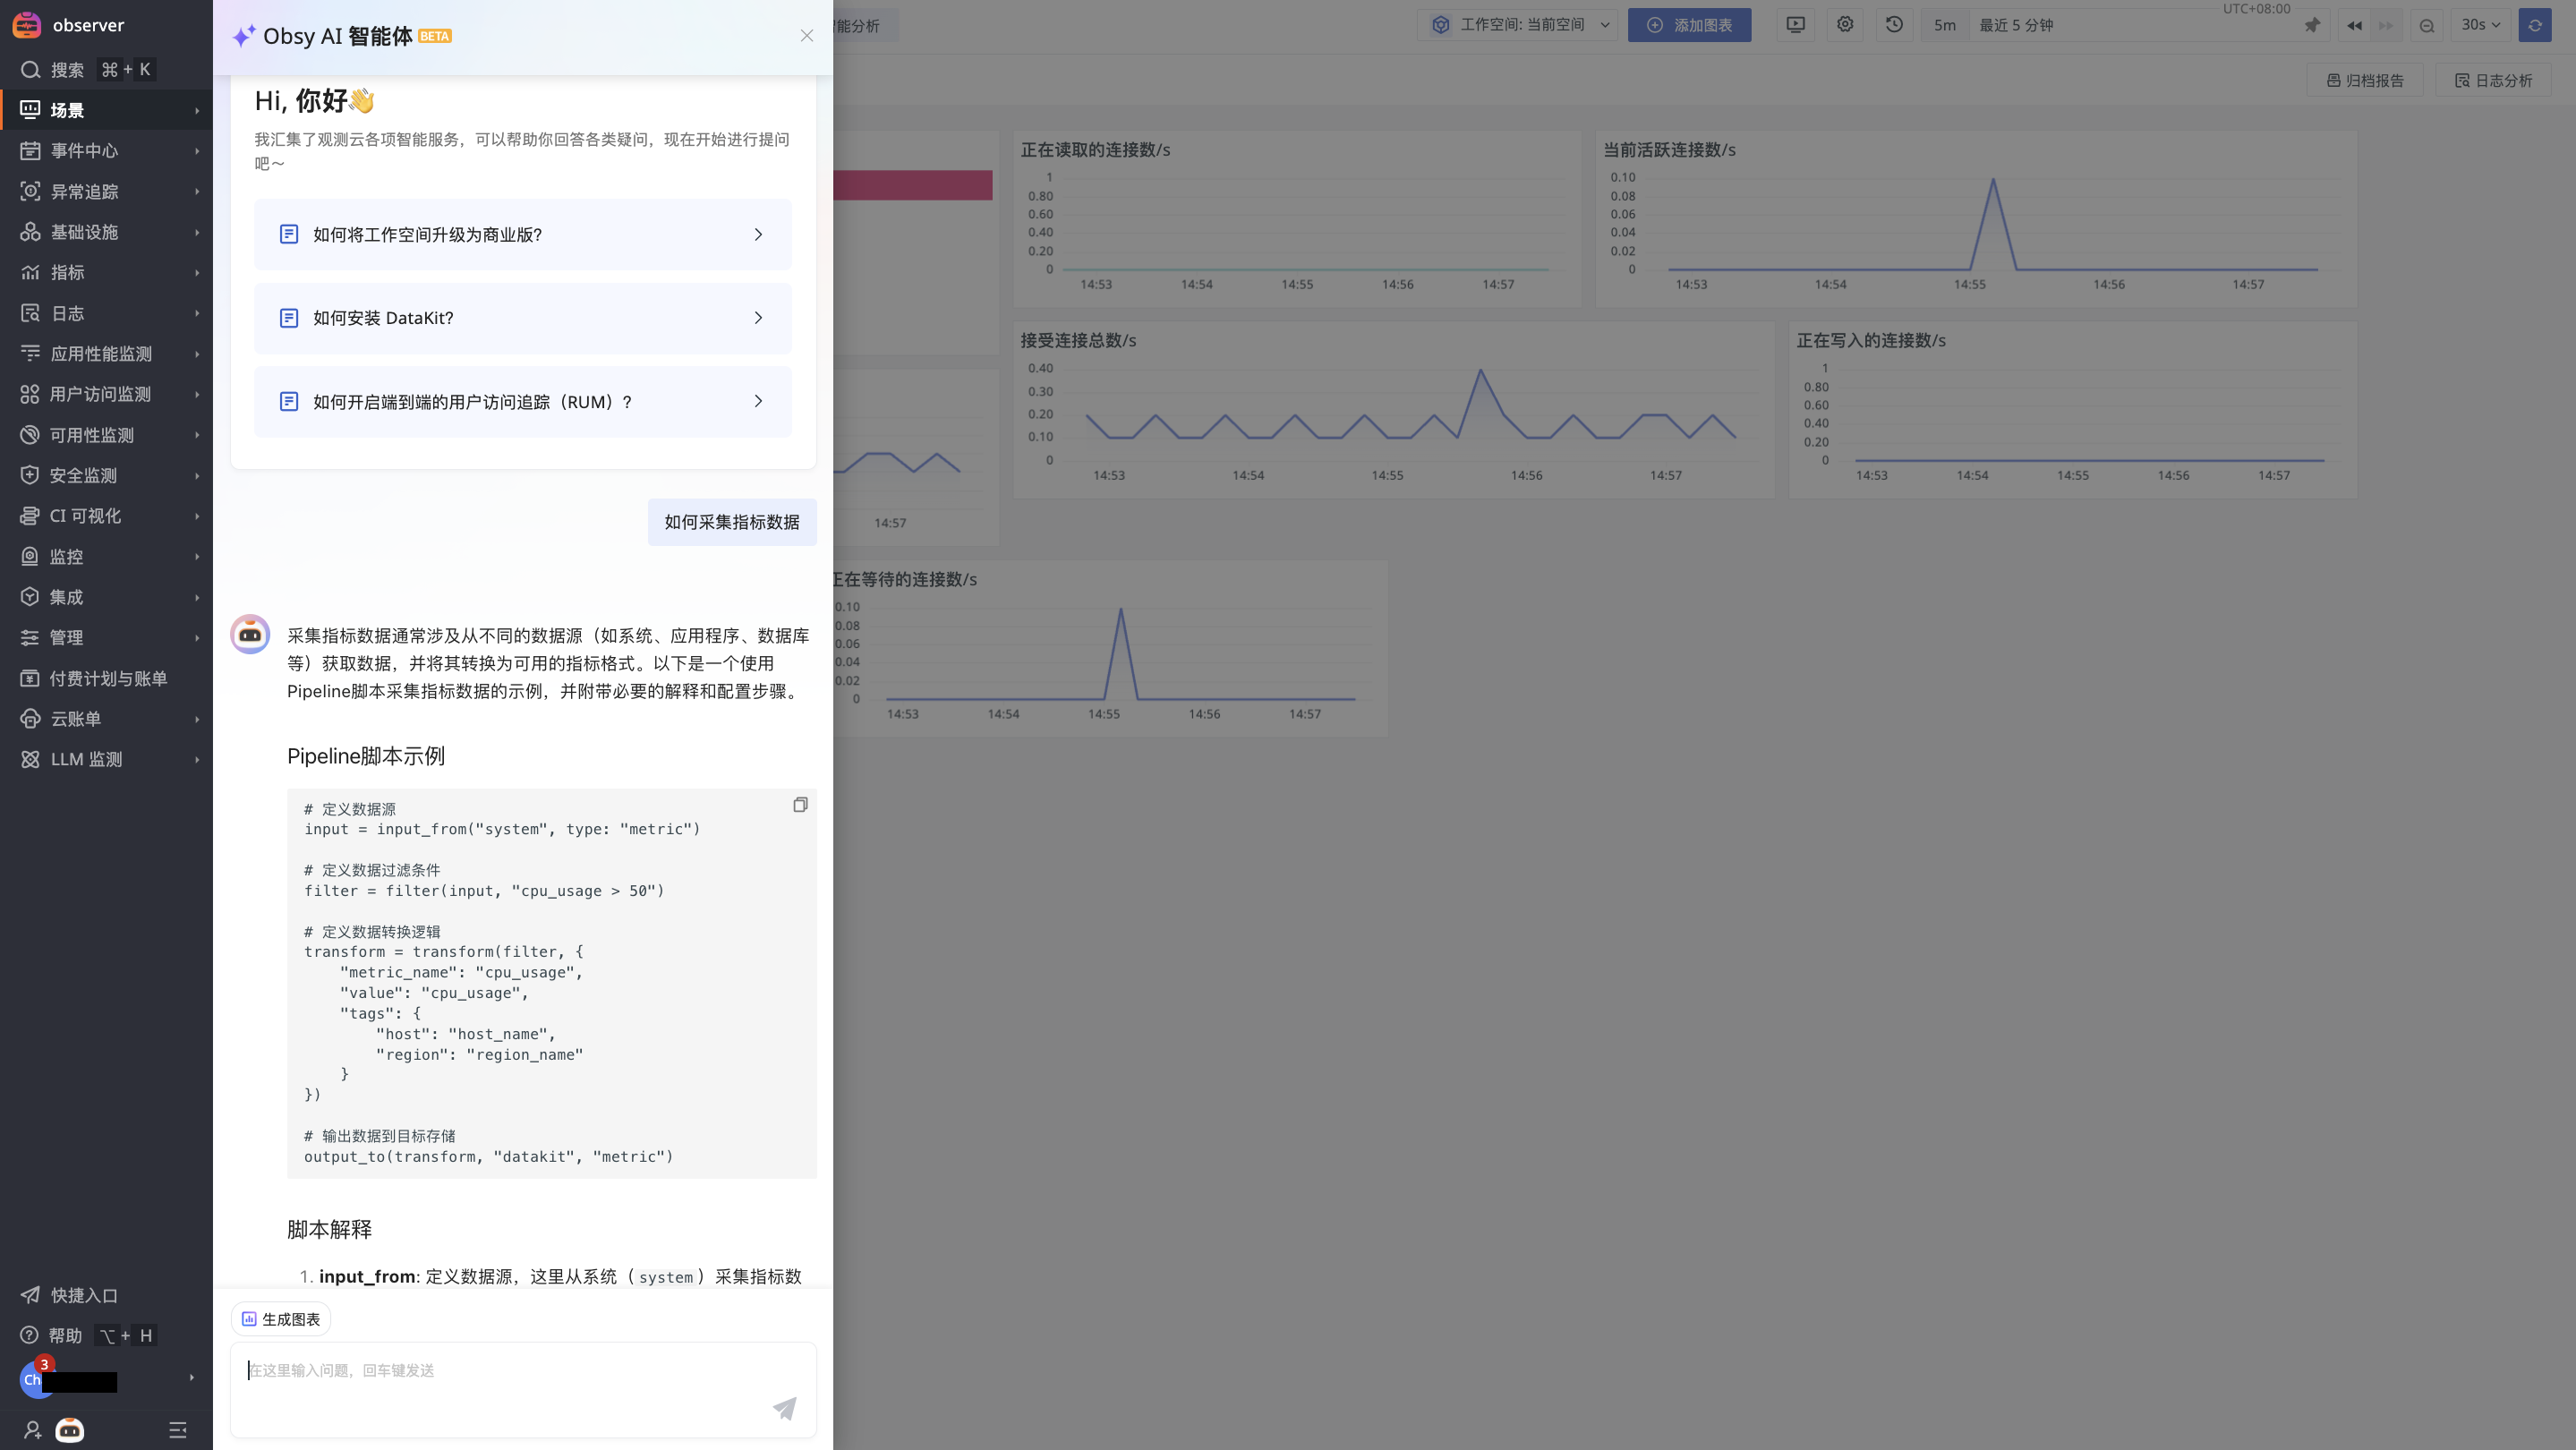The image size is (2576, 1450).
Task: Click the 添加图表 button
Action: 1689,25
